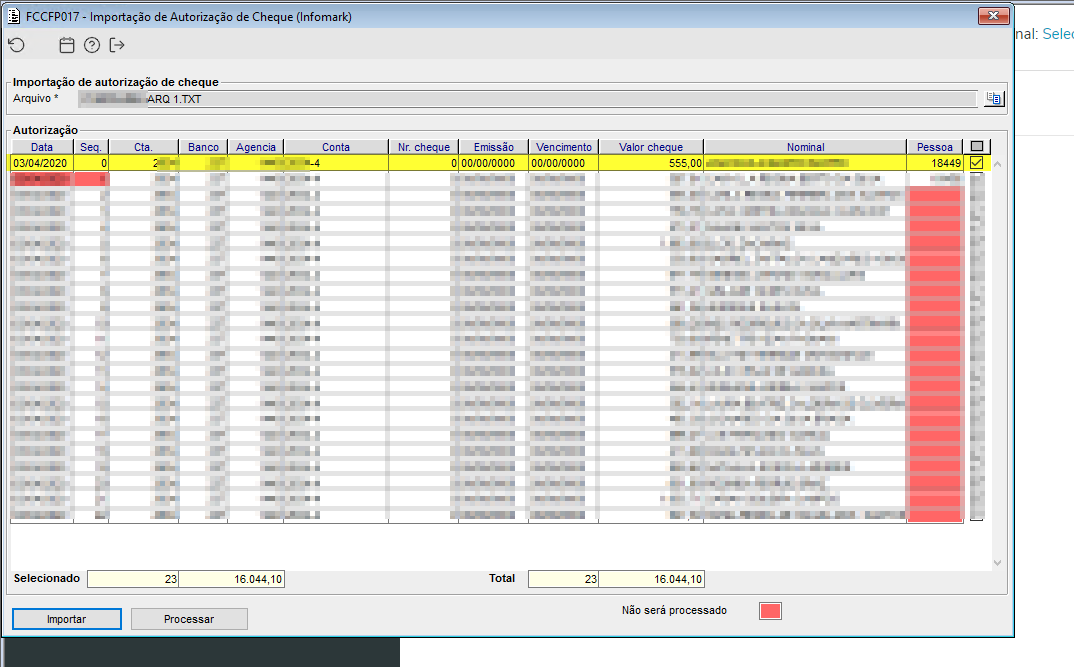The width and height of the screenshot is (1074, 667).
Task: Click the Vencimento 00/00/0000 cell in the highlighted row
Action: coord(564,163)
